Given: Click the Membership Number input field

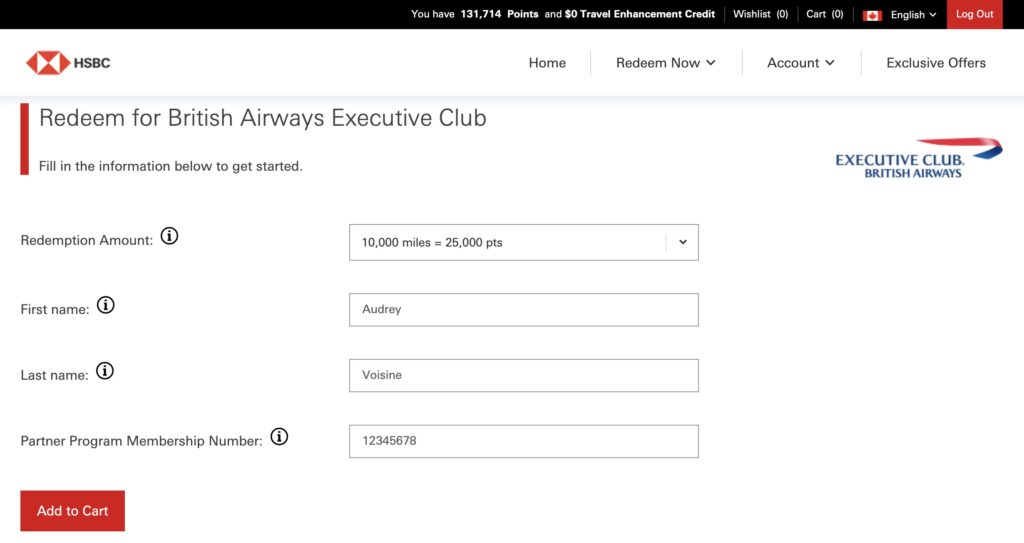Looking at the screenshot, I should coord(523,441).
